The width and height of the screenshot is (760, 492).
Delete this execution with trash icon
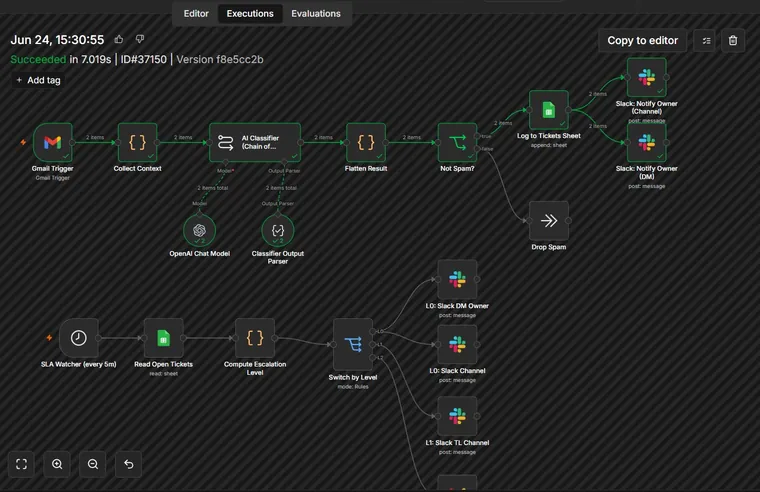733,41
